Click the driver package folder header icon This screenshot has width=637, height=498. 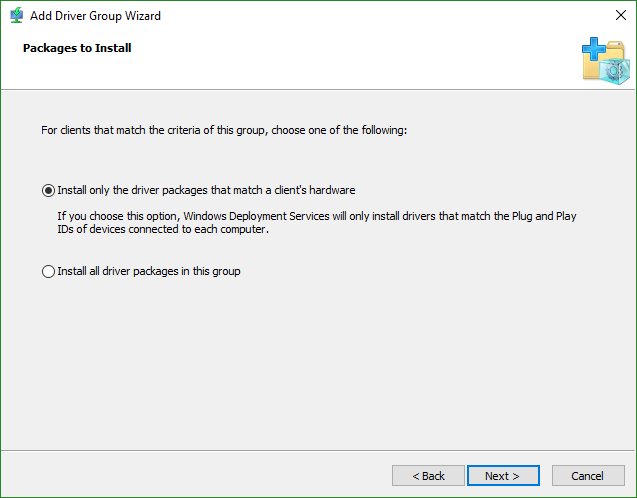(x=606, y=61)
